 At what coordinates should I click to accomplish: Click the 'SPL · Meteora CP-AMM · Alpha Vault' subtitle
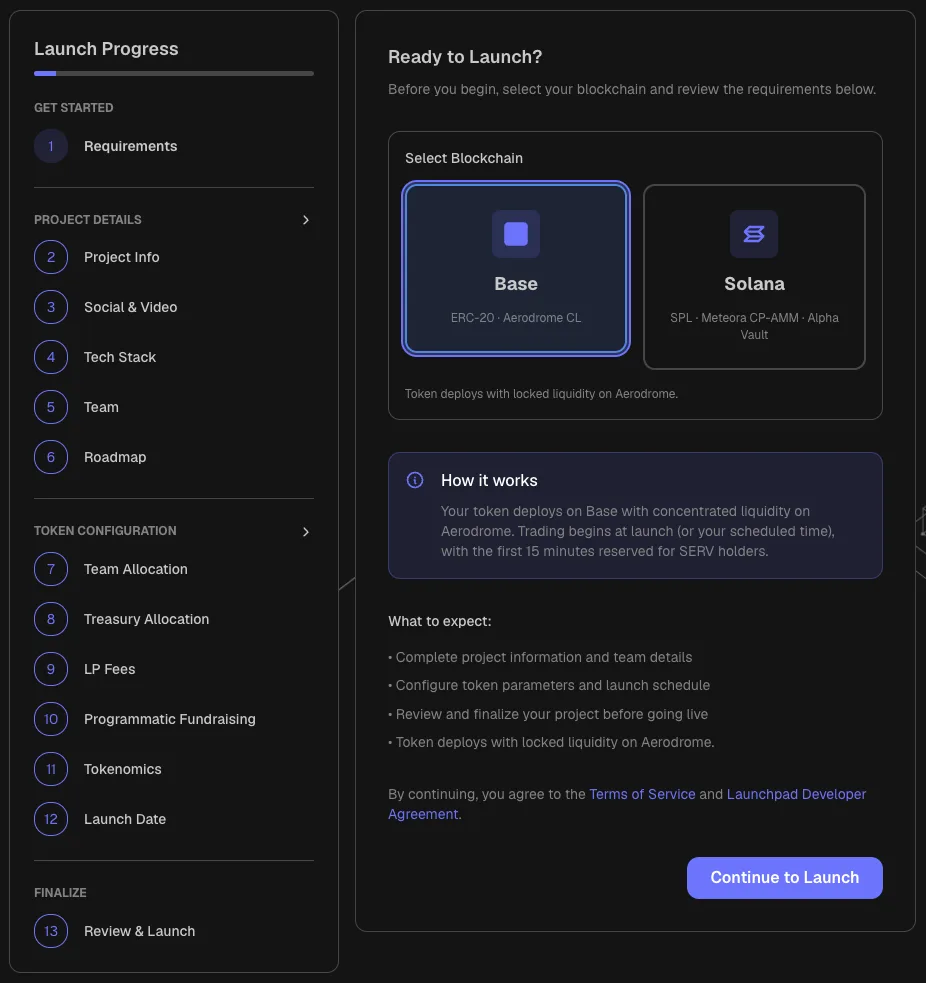[754, 326]
